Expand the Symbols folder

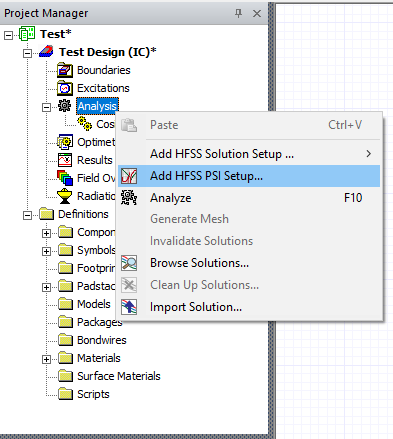(47, 251)
